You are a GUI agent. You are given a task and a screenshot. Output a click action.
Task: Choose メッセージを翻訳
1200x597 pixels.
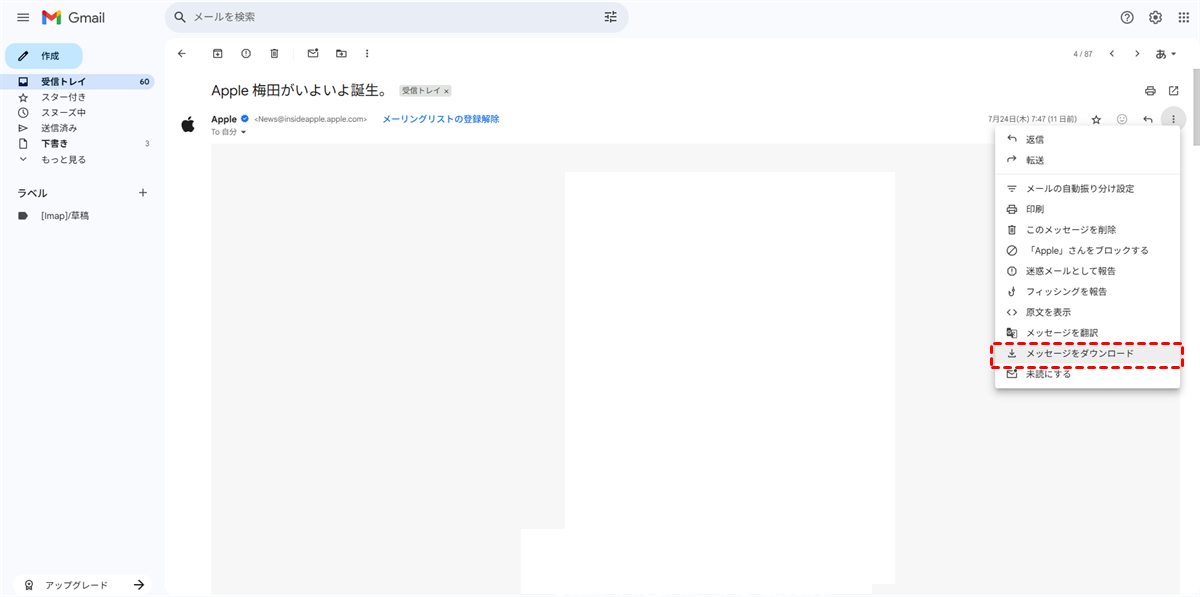(x=1087, y=333)
